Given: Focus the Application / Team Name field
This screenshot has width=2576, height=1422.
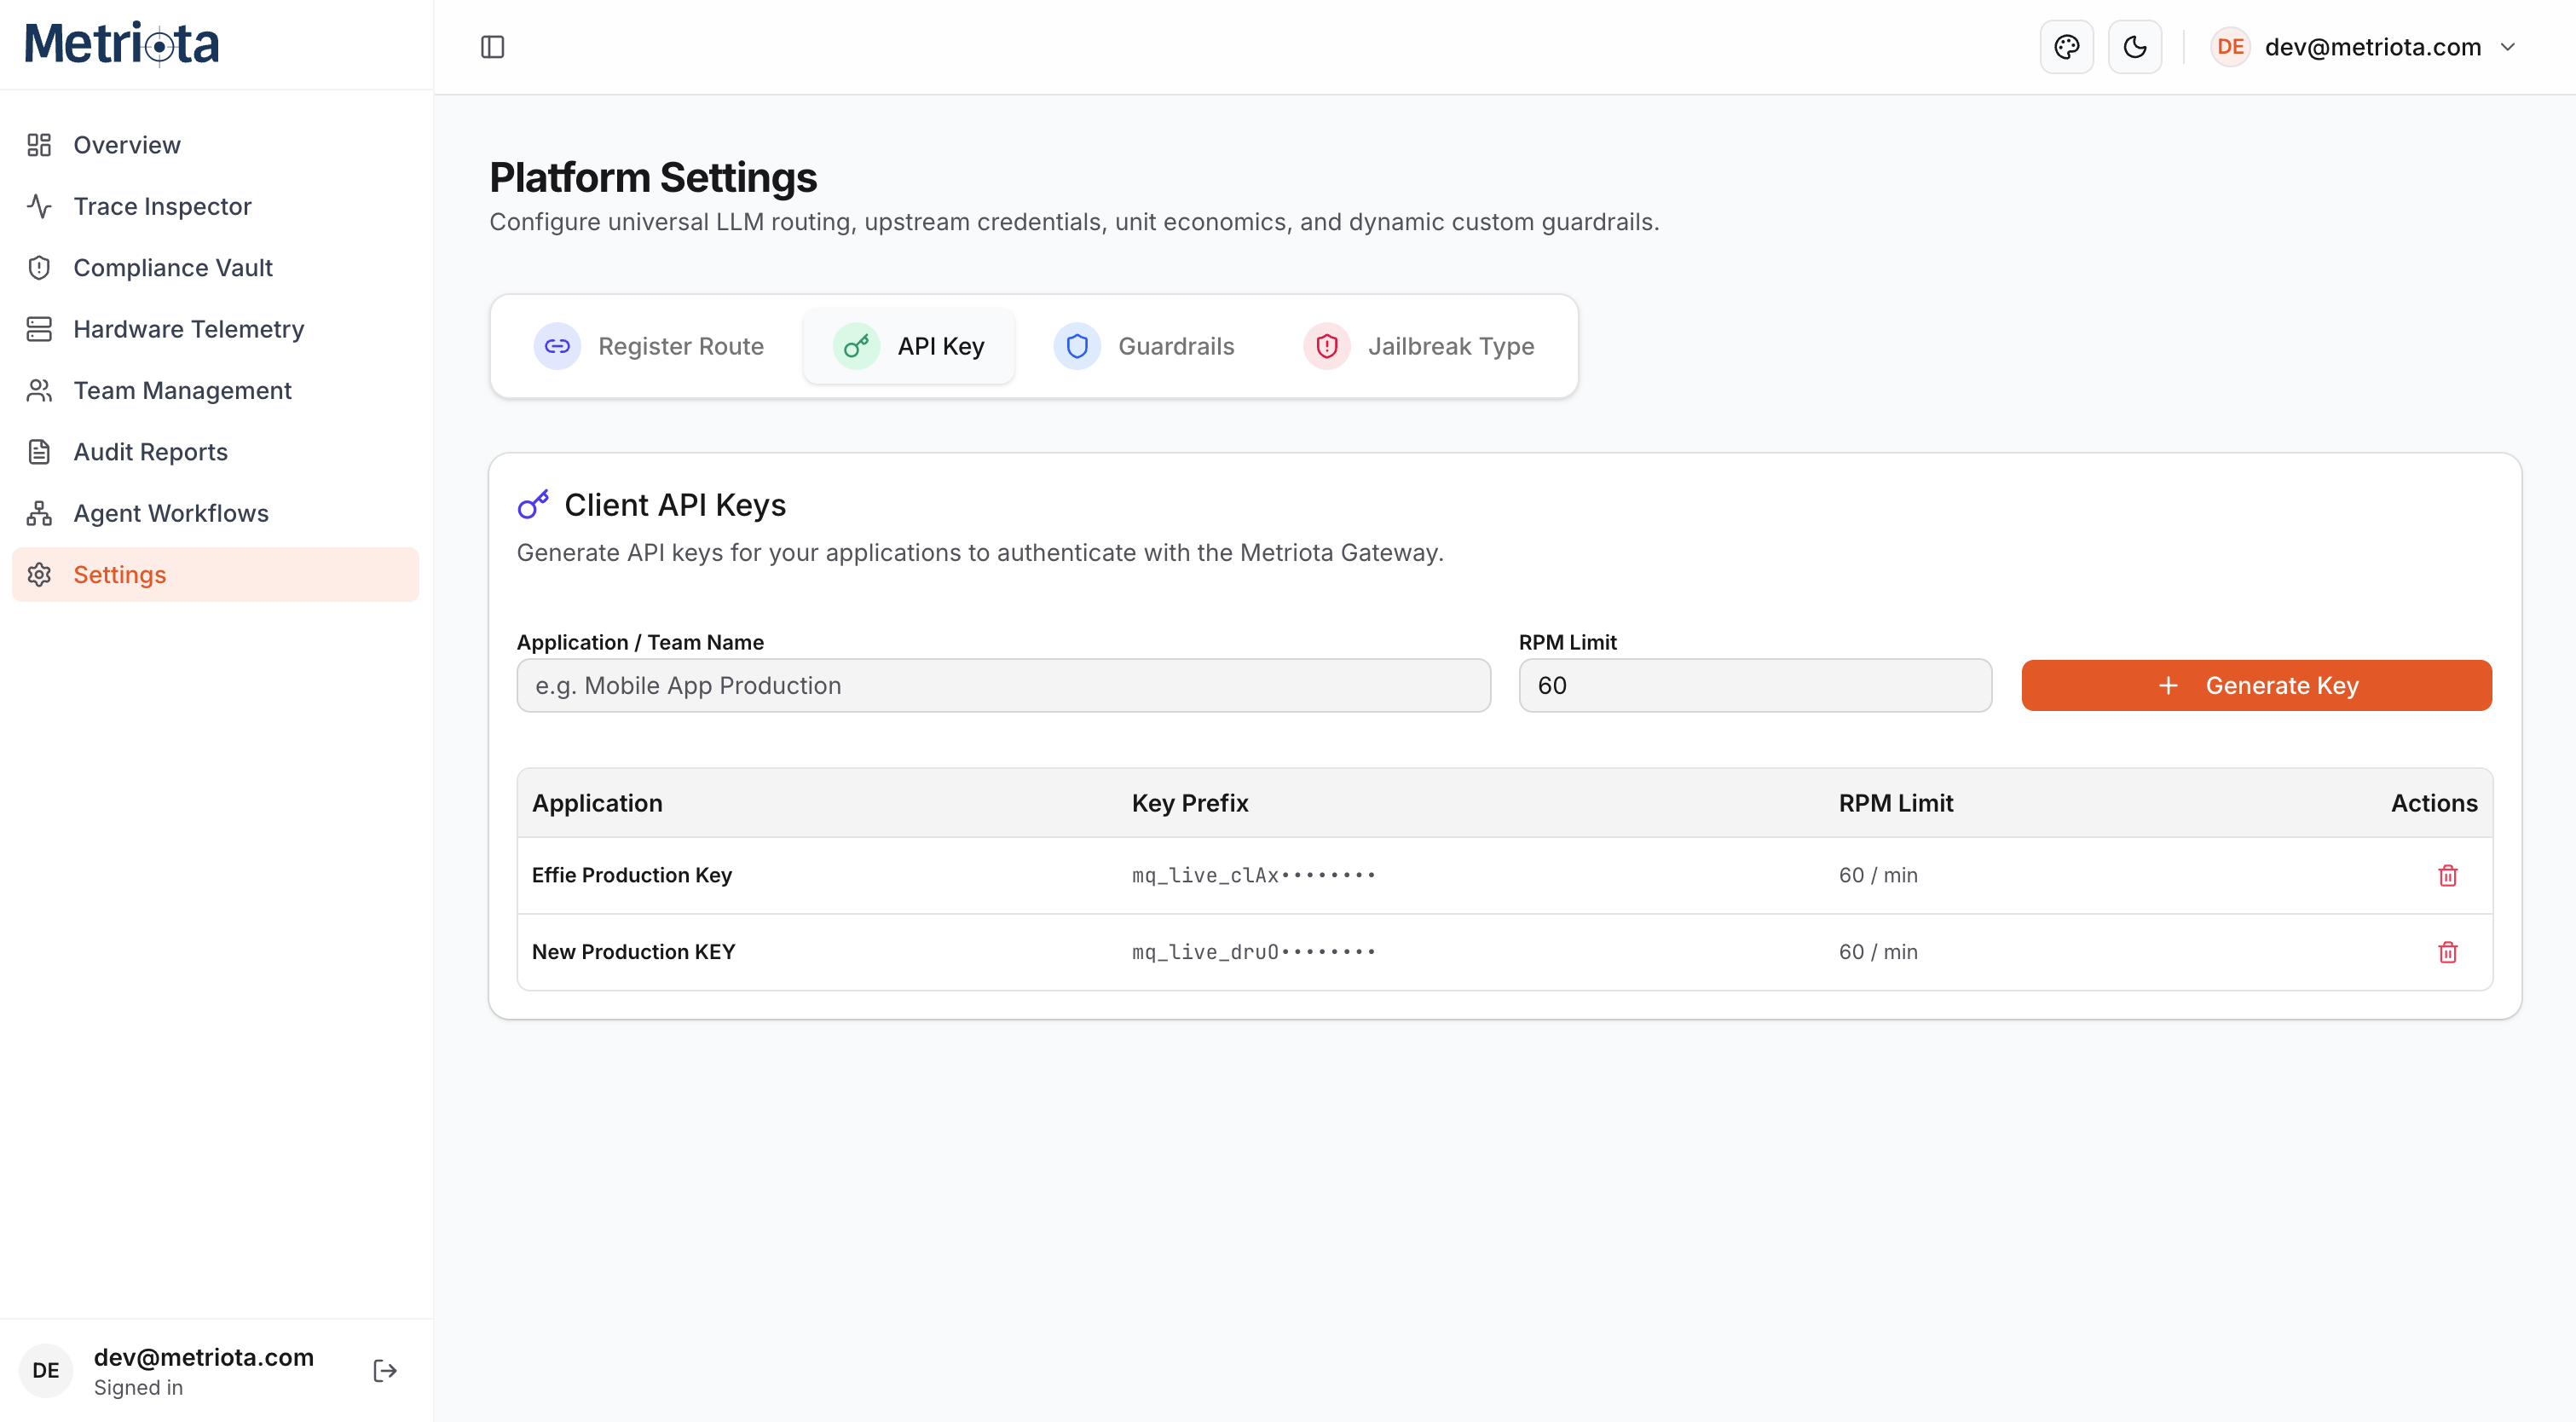Looking at the screenshot, I should tap(1003, 685).
